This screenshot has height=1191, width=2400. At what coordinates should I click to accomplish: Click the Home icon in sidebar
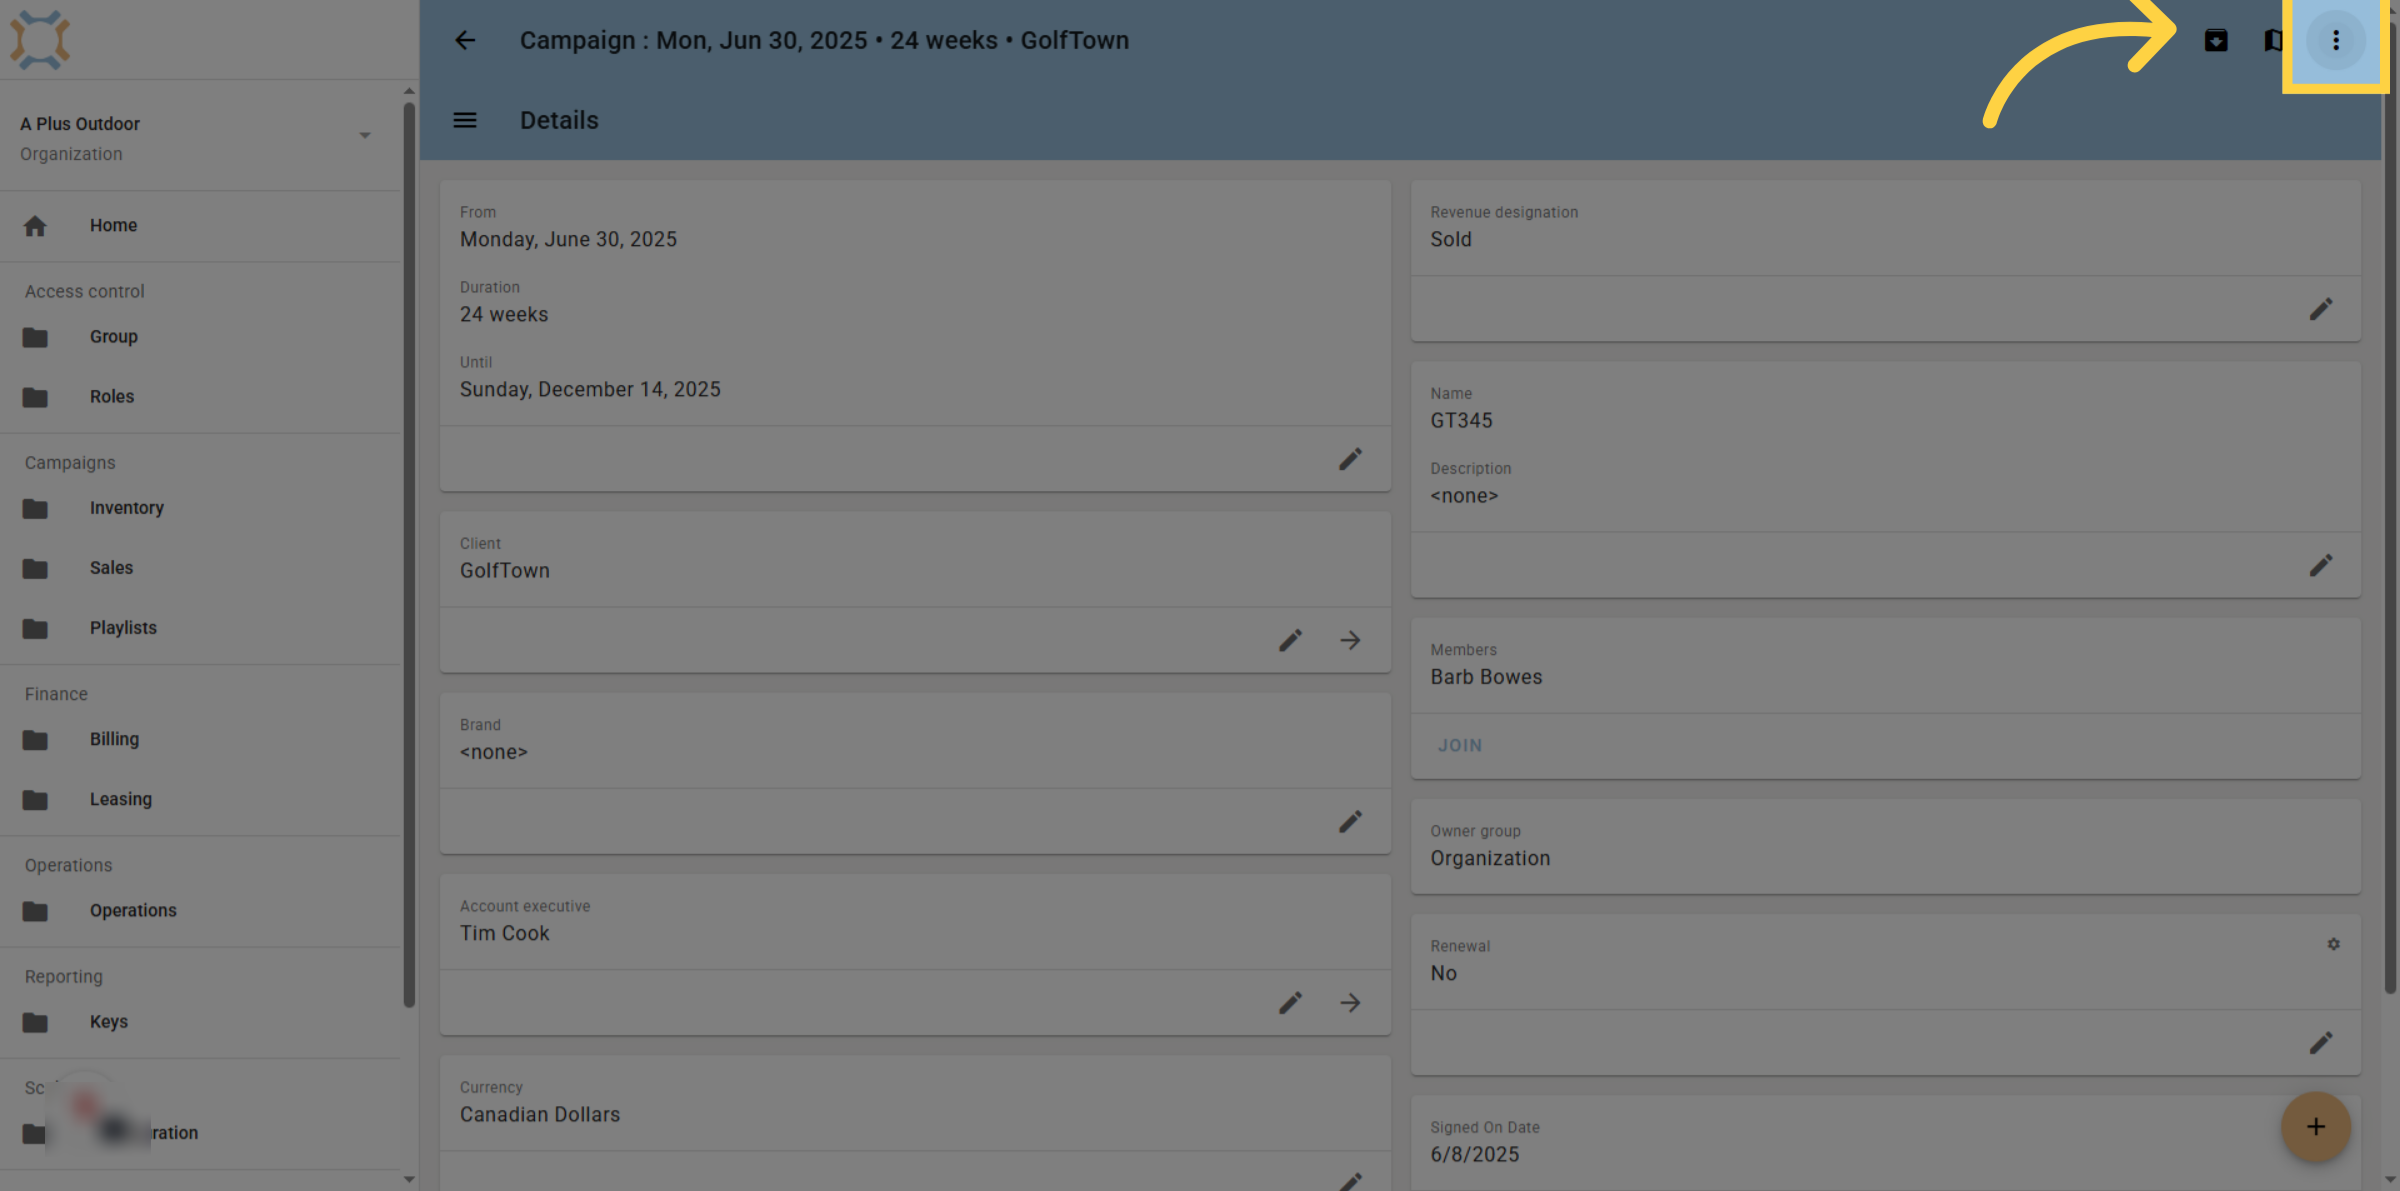click(35, 226)
